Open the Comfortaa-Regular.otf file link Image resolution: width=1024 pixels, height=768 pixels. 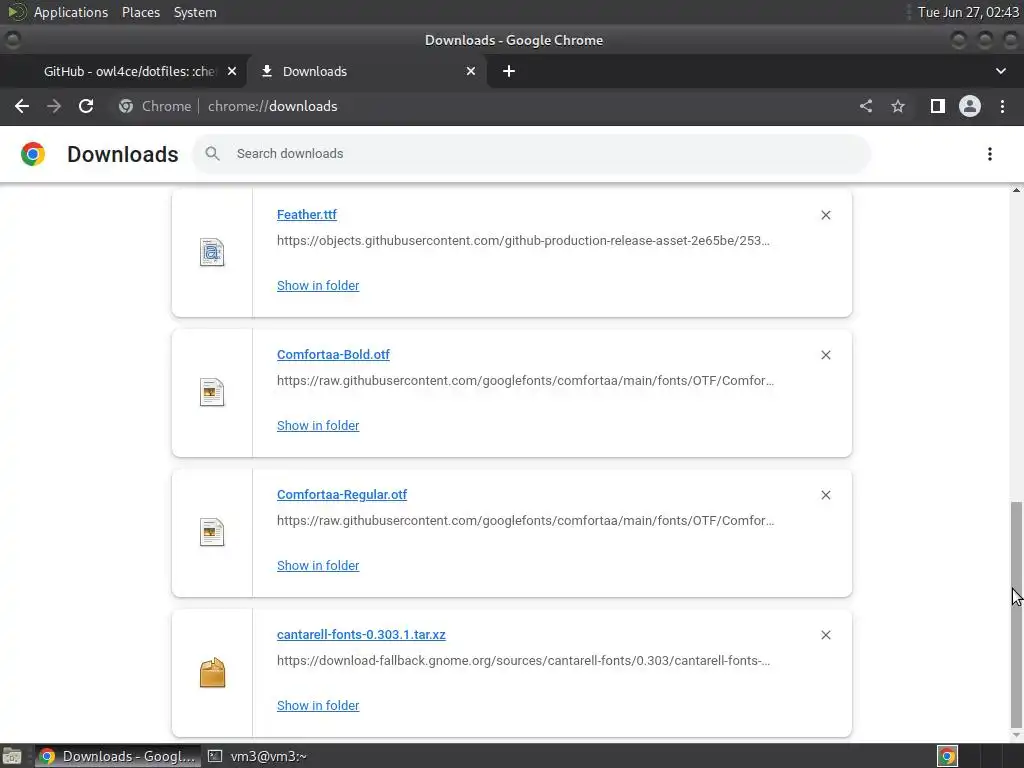[342, 494]
